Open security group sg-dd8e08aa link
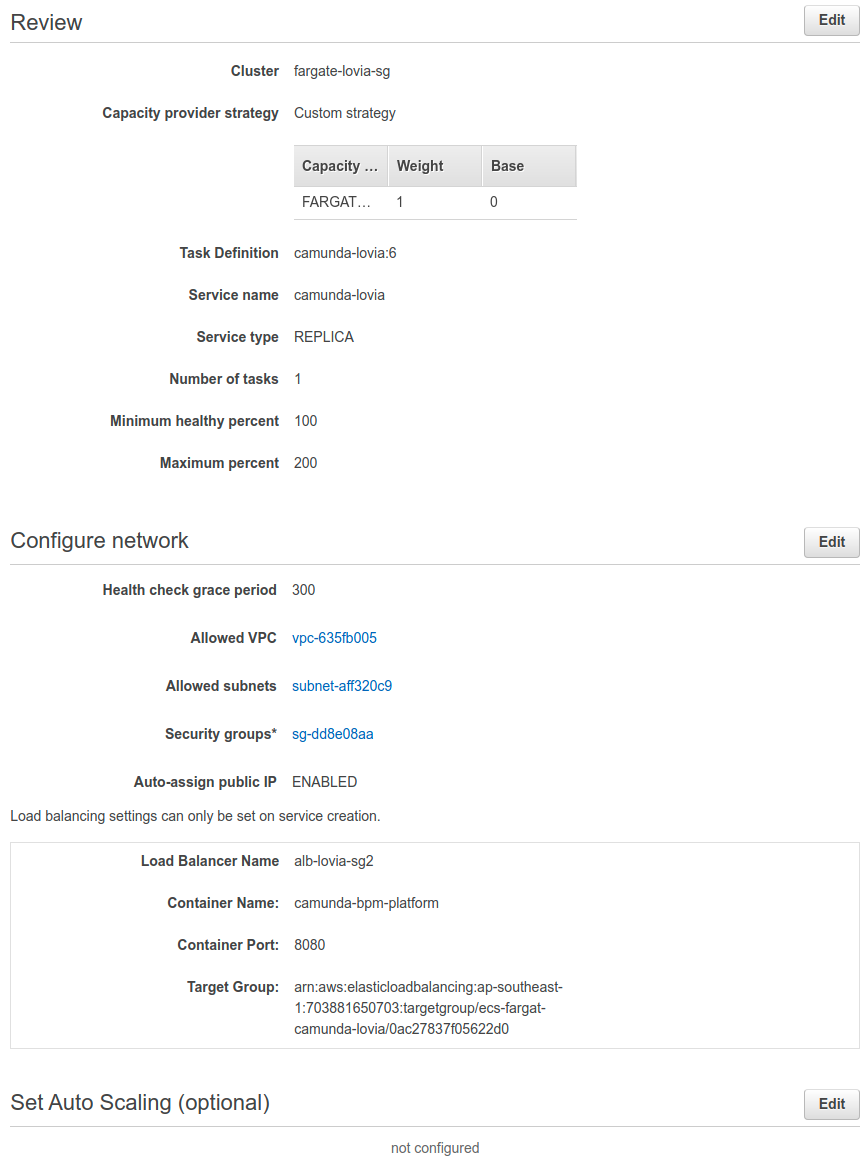The image size is (867, 1173). [332, 734]
